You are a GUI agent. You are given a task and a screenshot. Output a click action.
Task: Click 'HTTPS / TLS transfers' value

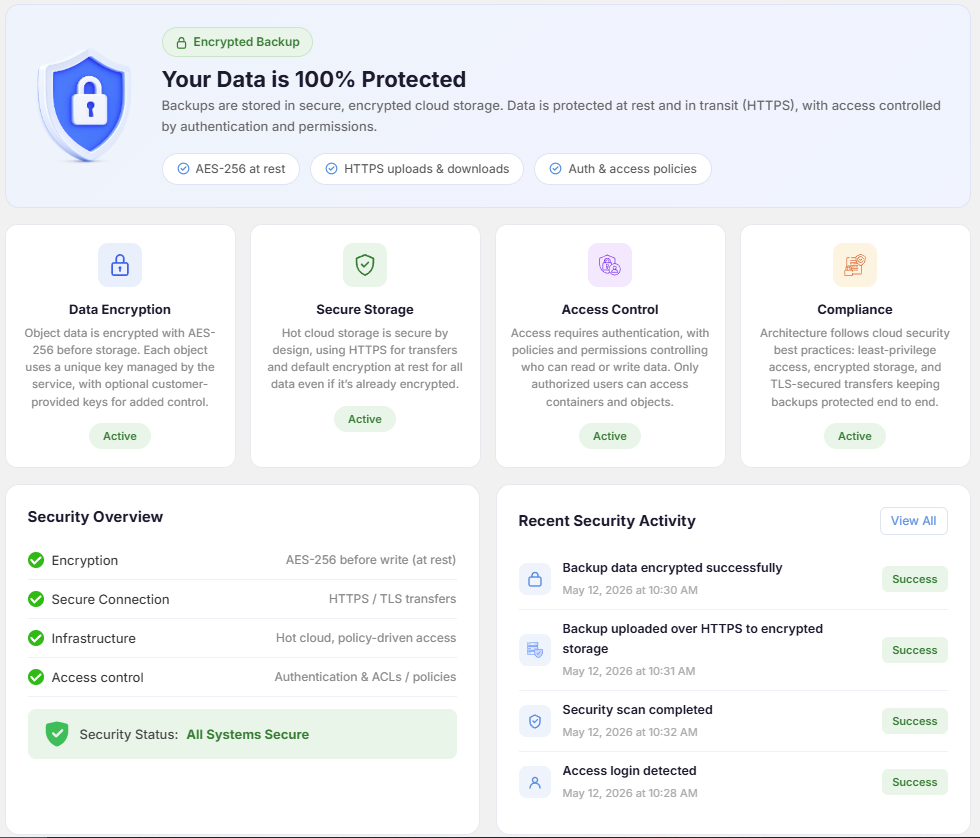(392, 599)
